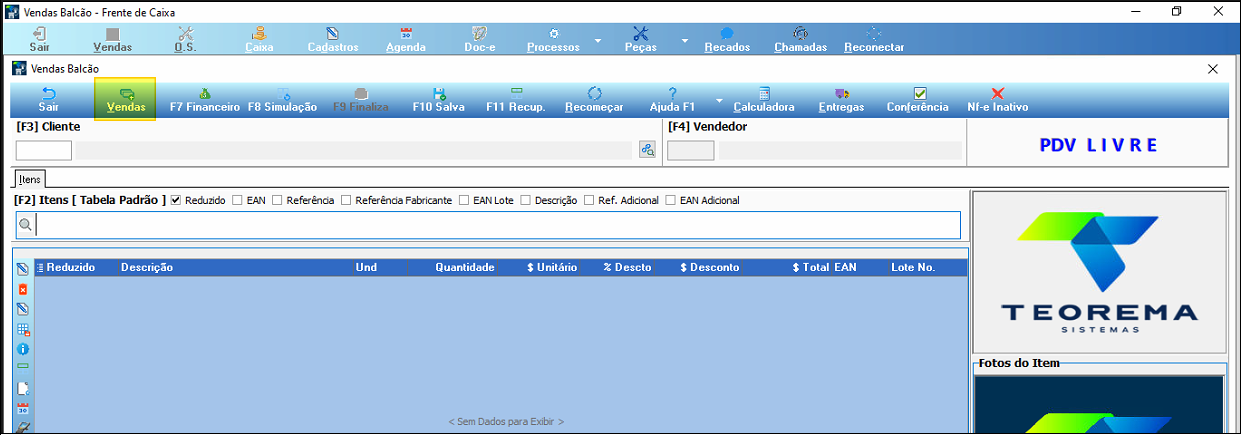Click the Recomeçar button
Viewport: 1241px width, 435px height.
tap(594, 99)
